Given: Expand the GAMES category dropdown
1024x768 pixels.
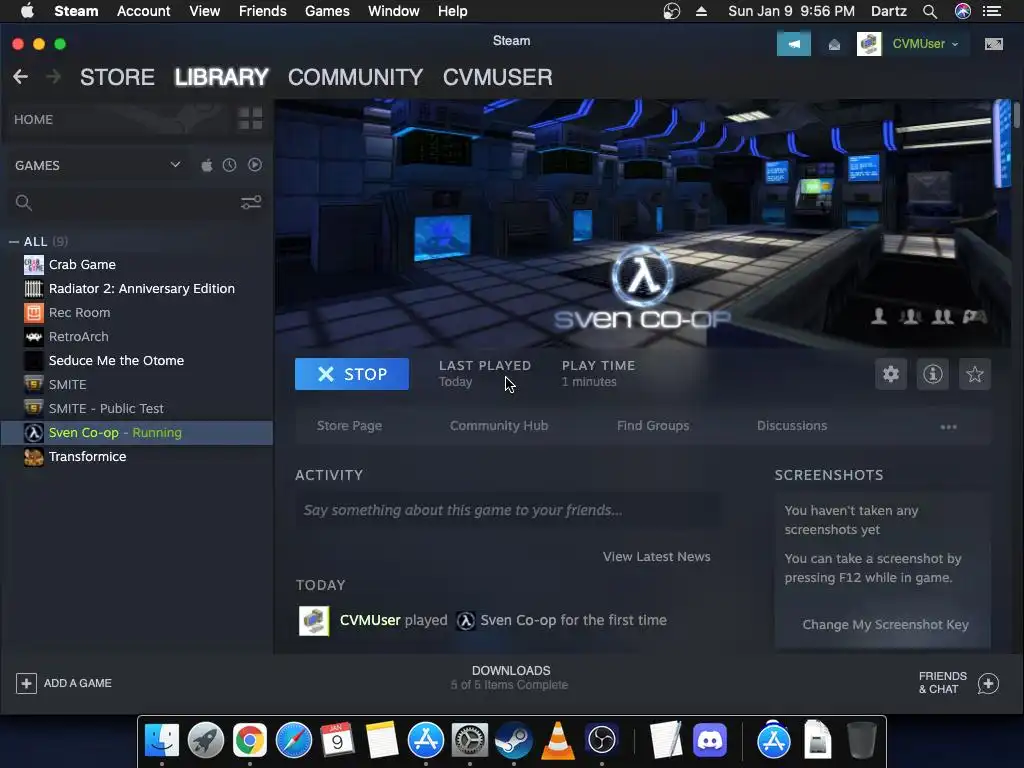Looking at the screenshot, I should pos(175,165).
